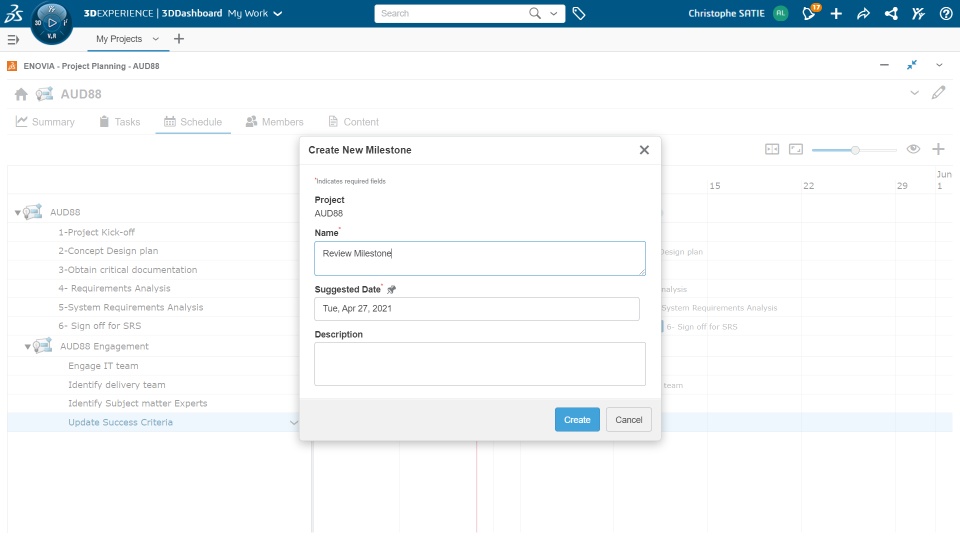Image resolution: width=960 pixels, height=540 pixels.
Task: Open the Update Success Criteria row chevron
Action: 293,422
